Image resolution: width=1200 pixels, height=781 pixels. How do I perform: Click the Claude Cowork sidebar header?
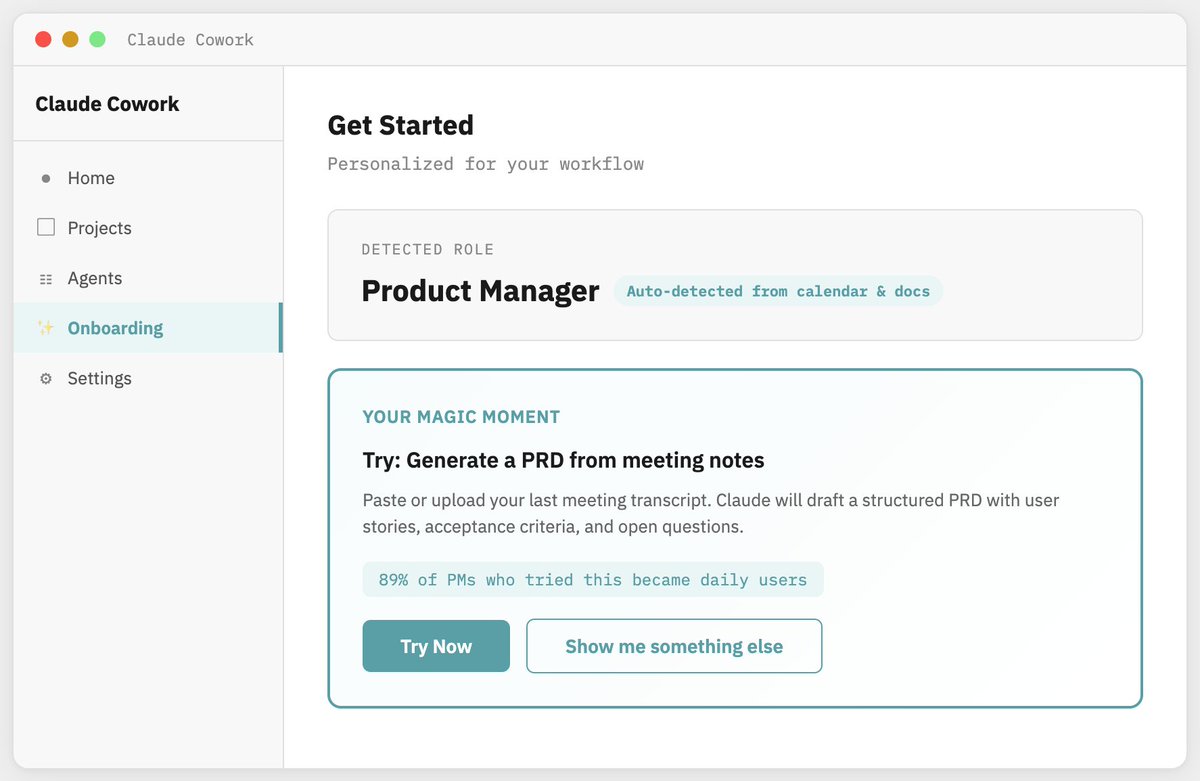pyautogui.click(x=107, y=104)
